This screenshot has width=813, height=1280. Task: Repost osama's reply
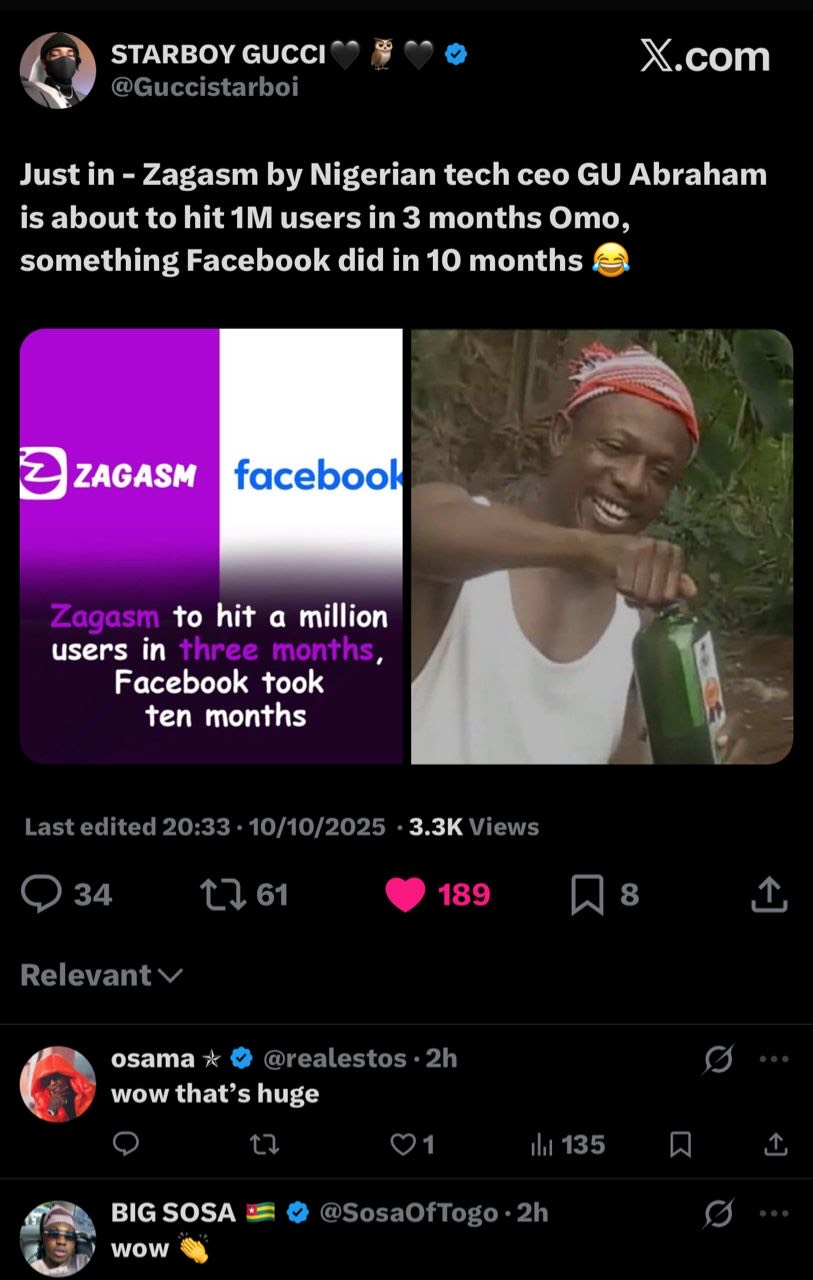tap(263, 1144)
